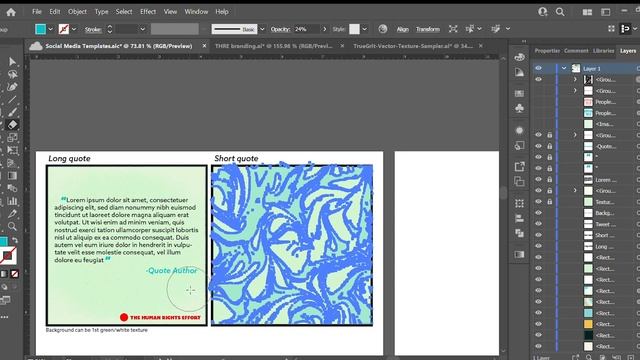Toggle visibility of Backg... layer row
The image size is (640, 360).
coord(538,213)
